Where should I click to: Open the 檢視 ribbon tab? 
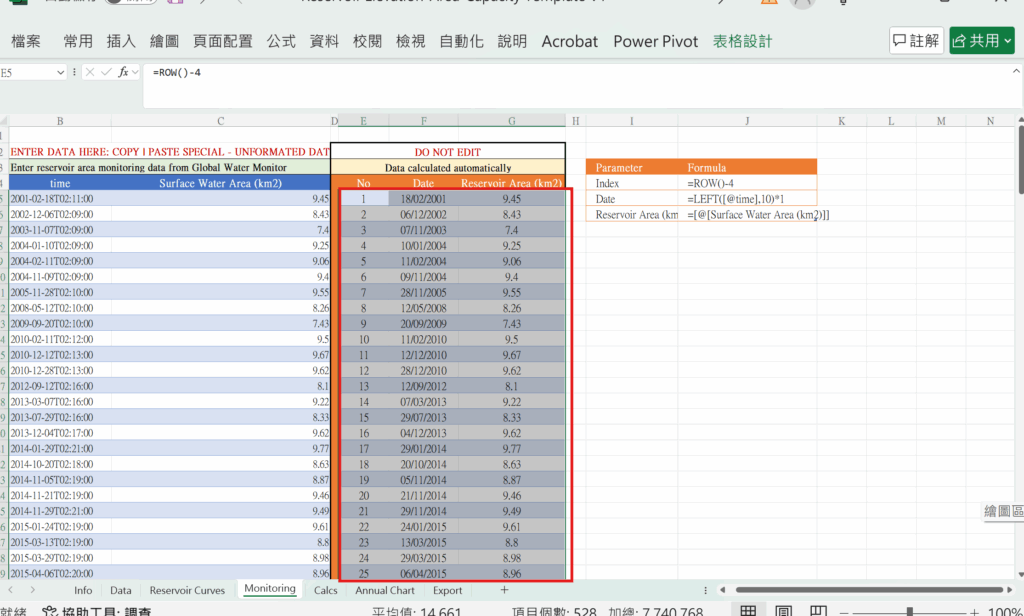(410, 41)
